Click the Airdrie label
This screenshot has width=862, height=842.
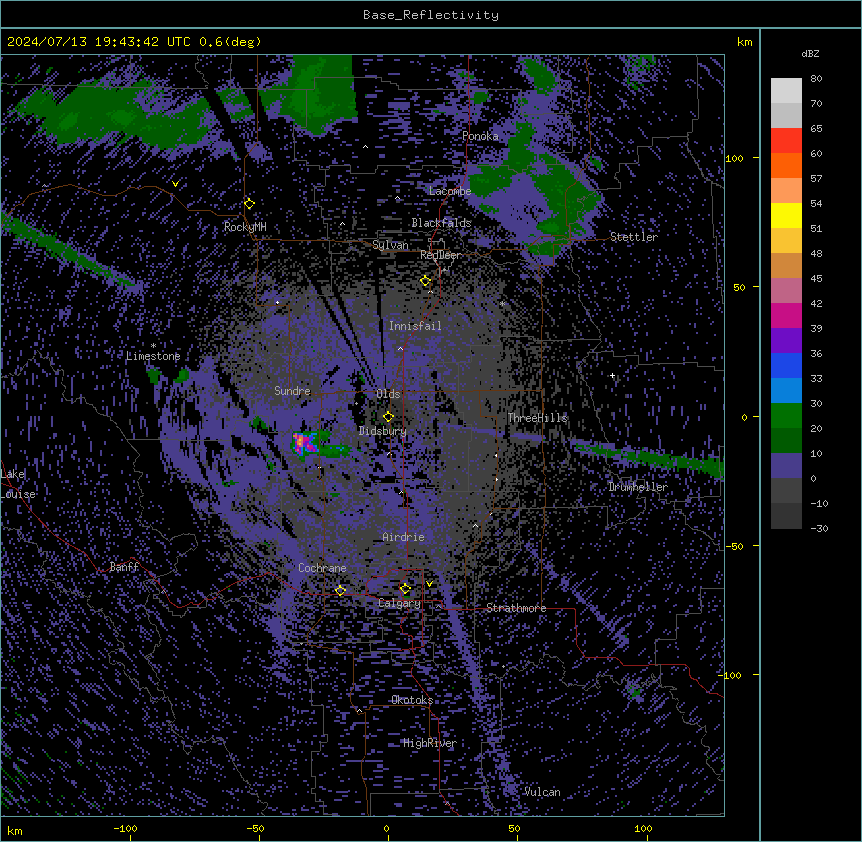[x=403, y=537]
